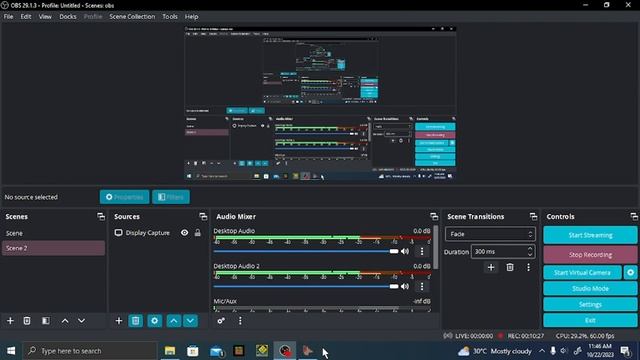Open Windows Start menu
Image resolution: width=640 pixels, height=360 pixels.
tap(11, 351)
